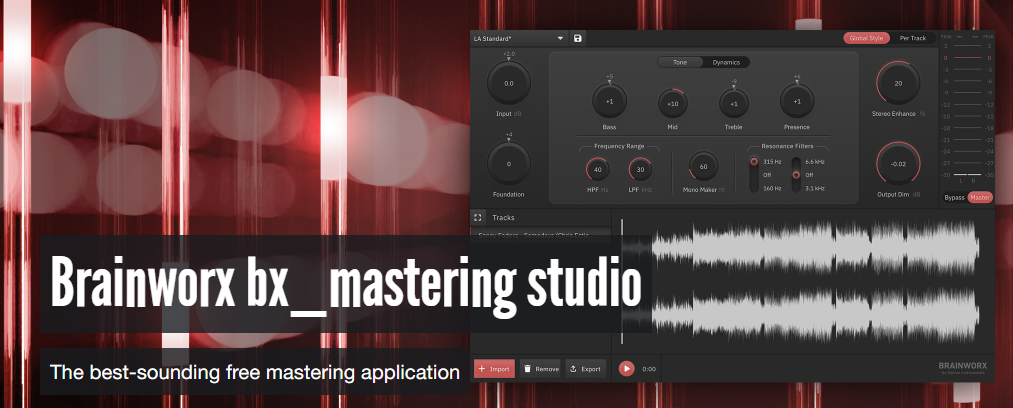Click the Export button
This screenshot has height=408, width=1013.
point(585,369)
